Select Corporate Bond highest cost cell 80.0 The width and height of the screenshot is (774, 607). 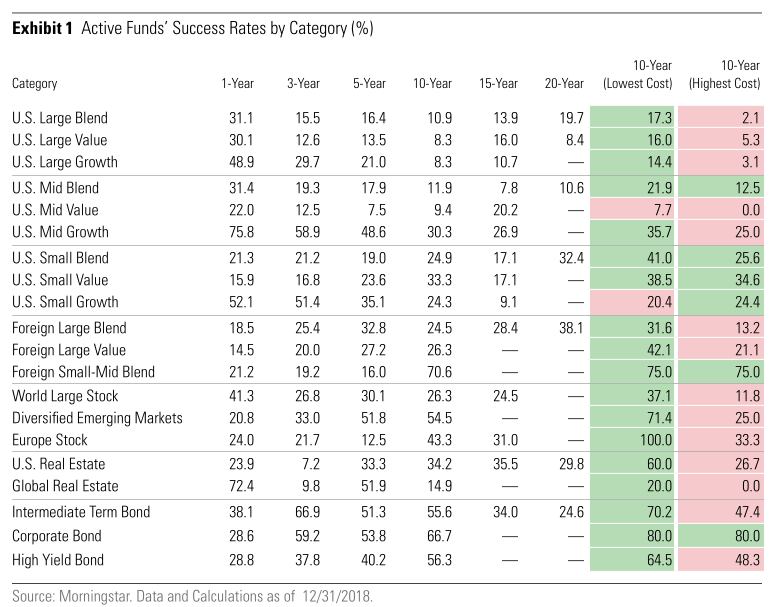click(721, 536)
